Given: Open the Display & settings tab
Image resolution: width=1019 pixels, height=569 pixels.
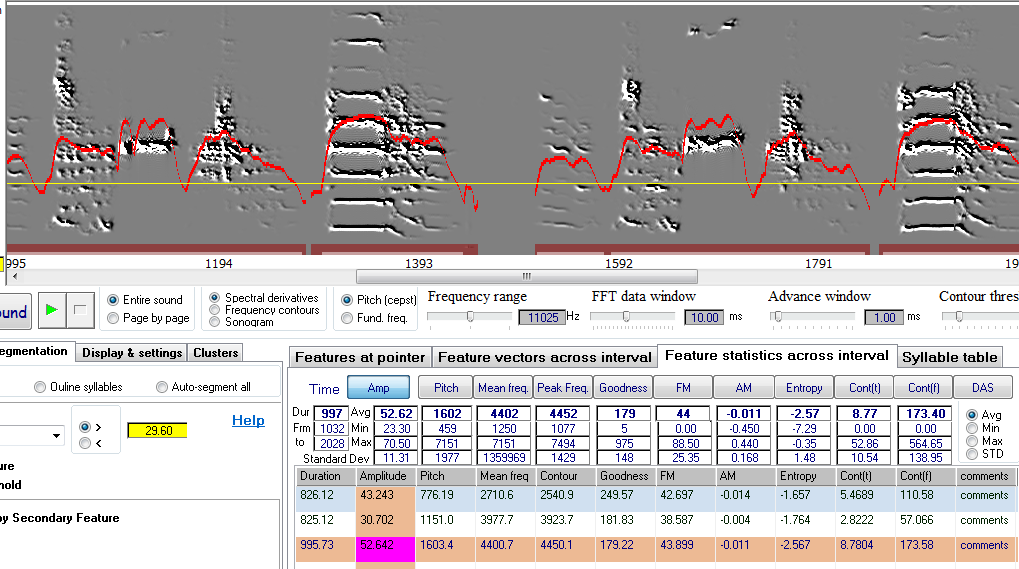Looking at the screenshot, I should click(x=132, y=352).
